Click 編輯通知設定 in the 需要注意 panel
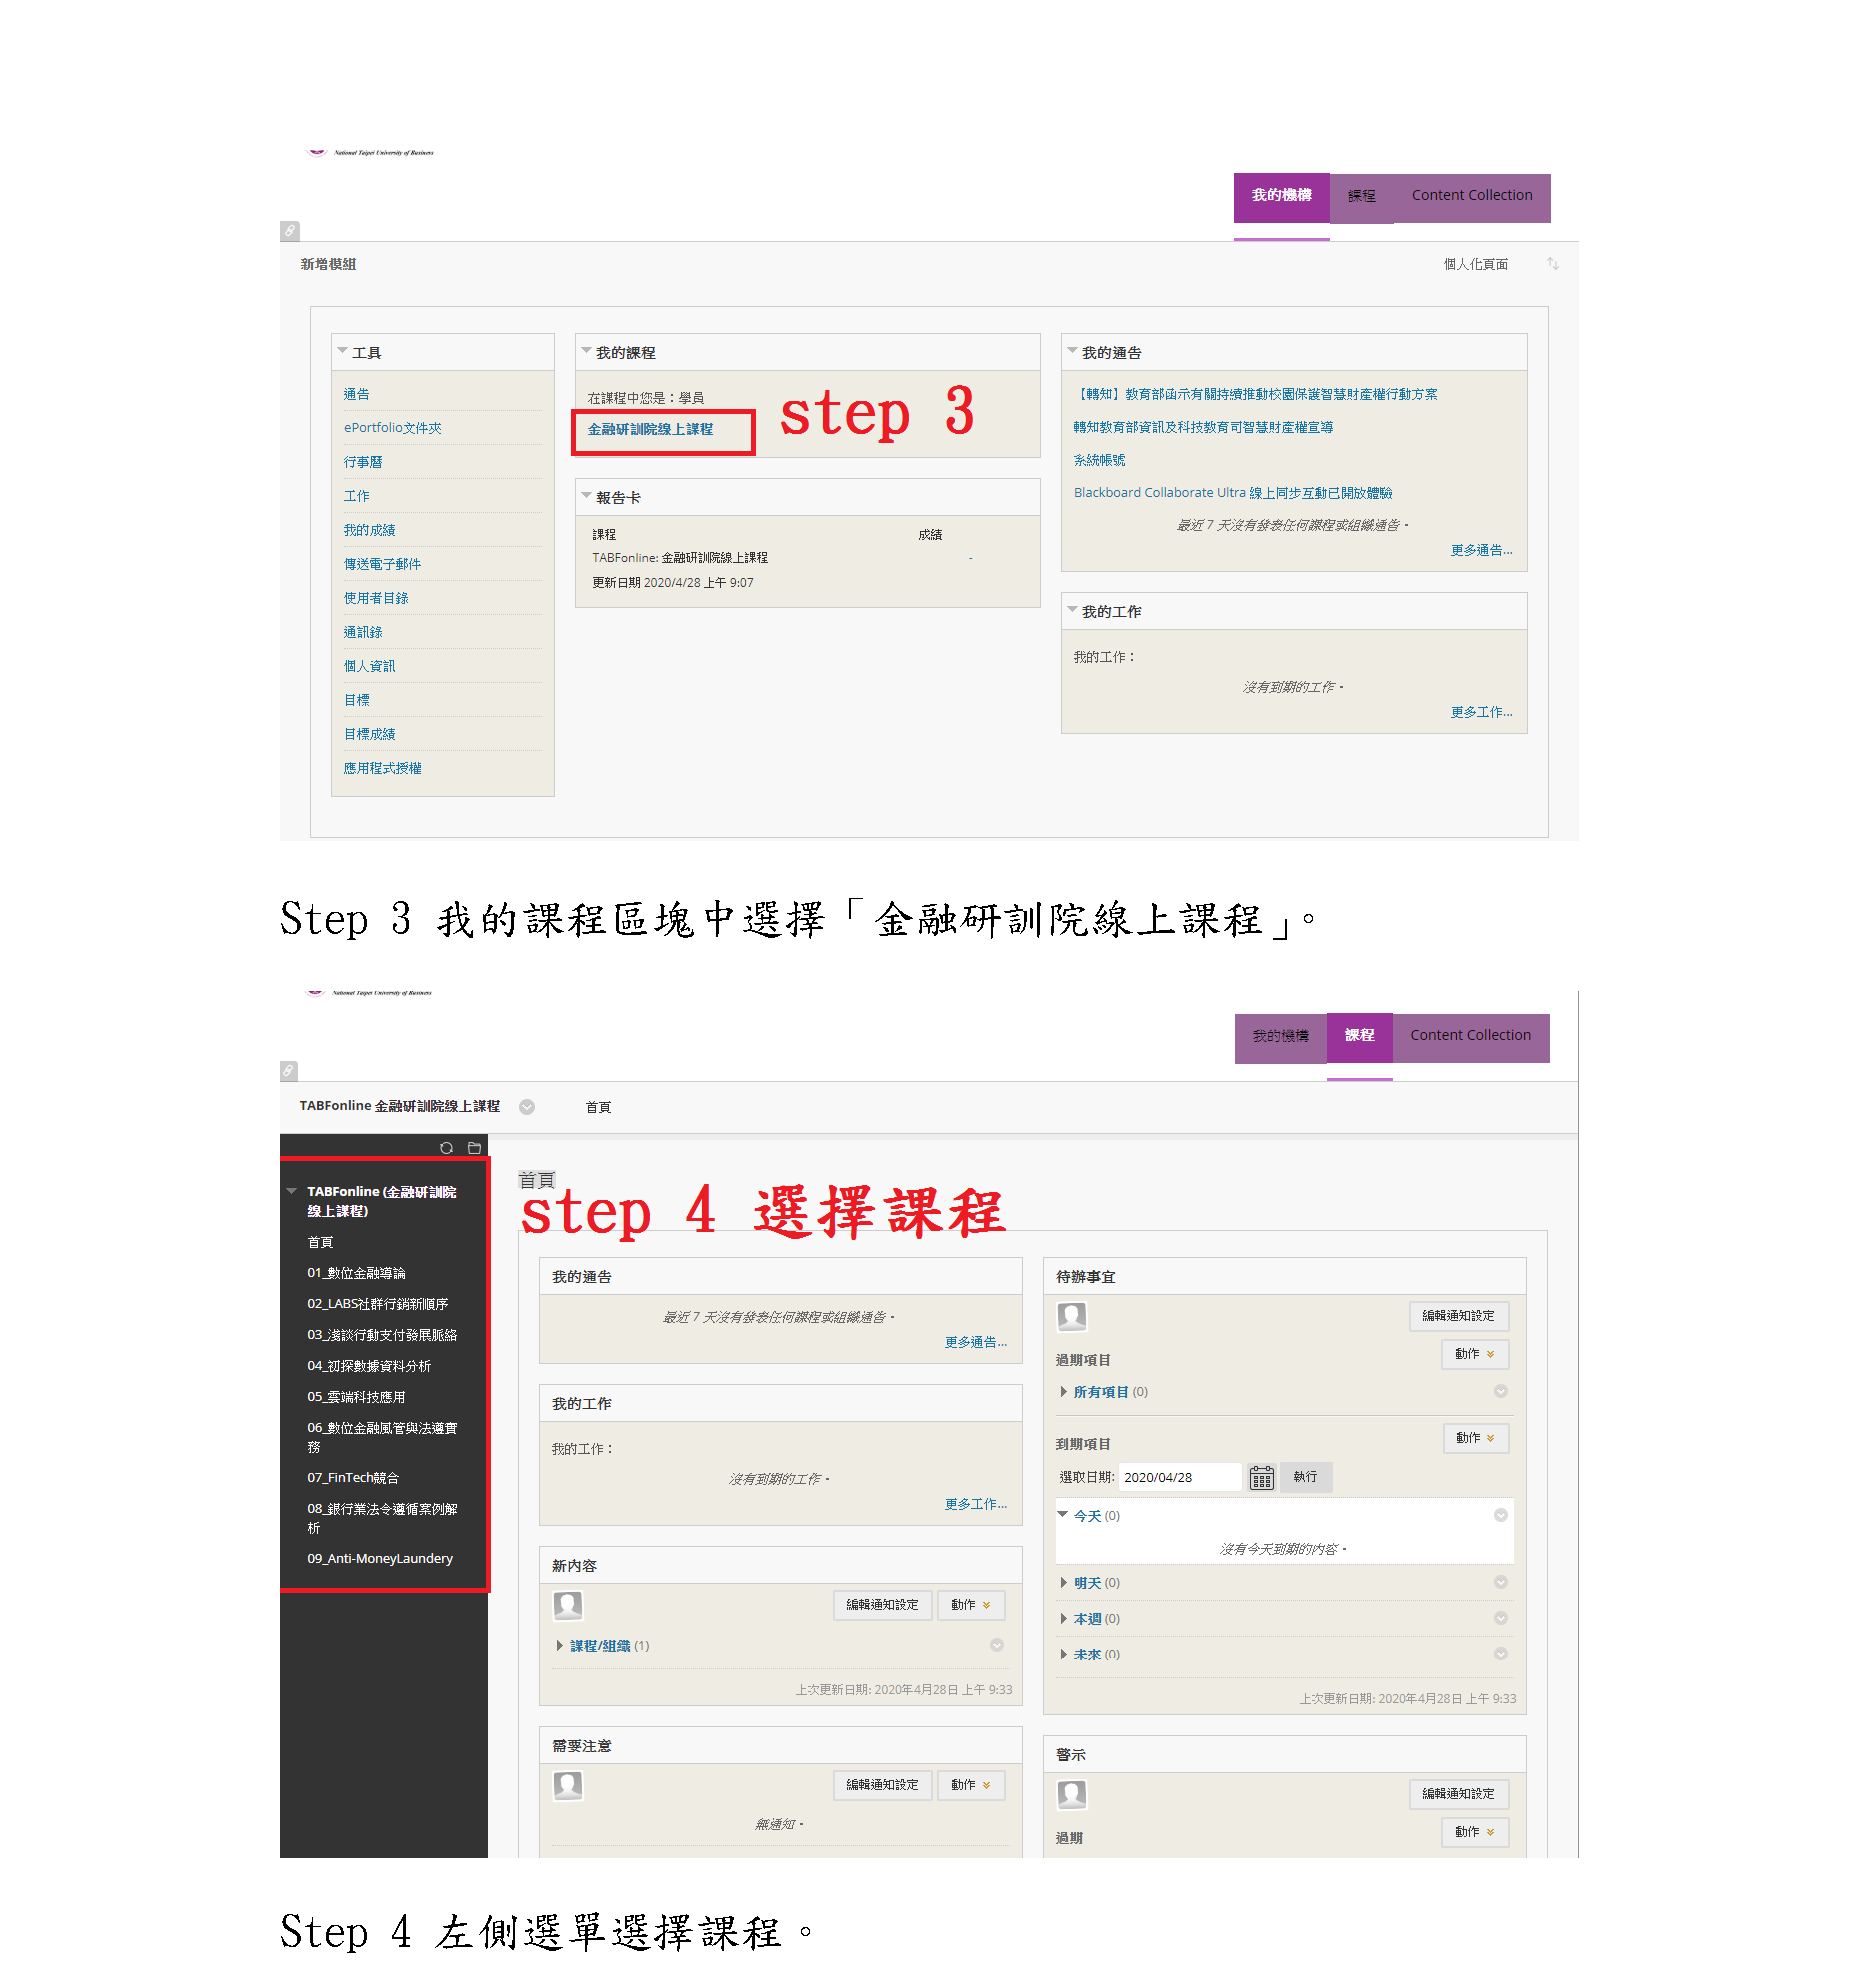This screenshot has width=1849, height=1978. 882,1785
